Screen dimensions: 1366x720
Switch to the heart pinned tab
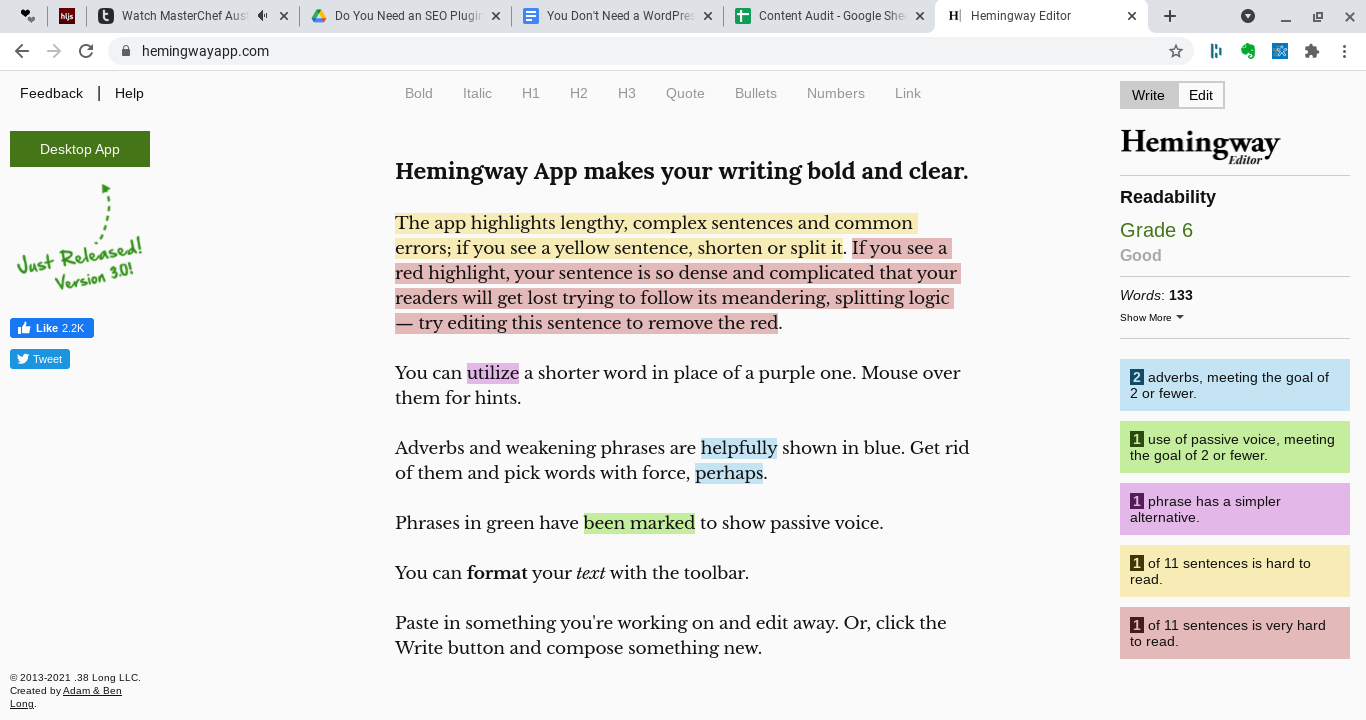(x=27, y=16)
